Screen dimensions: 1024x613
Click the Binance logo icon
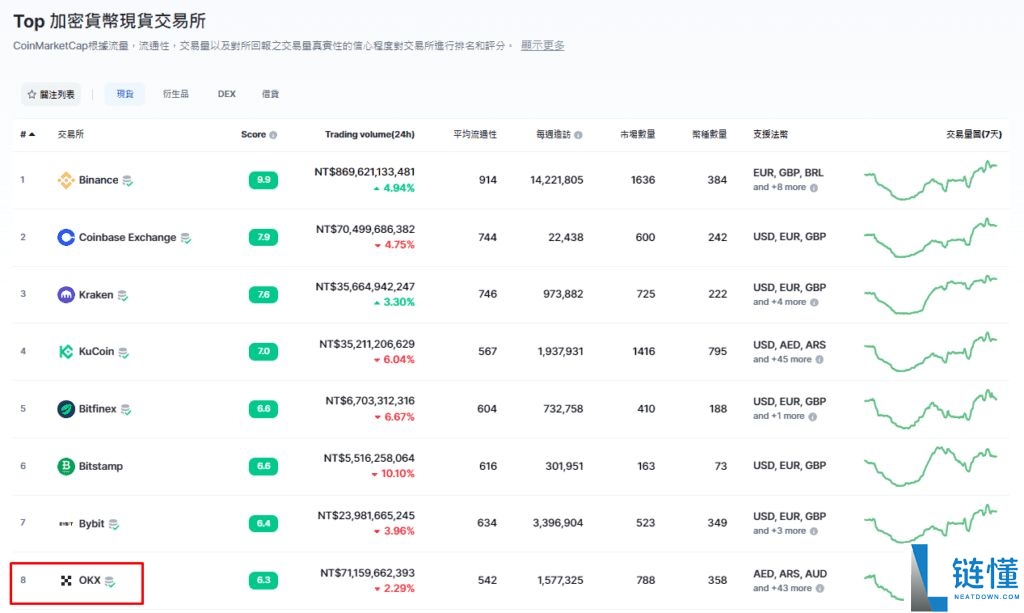point(66,180)
